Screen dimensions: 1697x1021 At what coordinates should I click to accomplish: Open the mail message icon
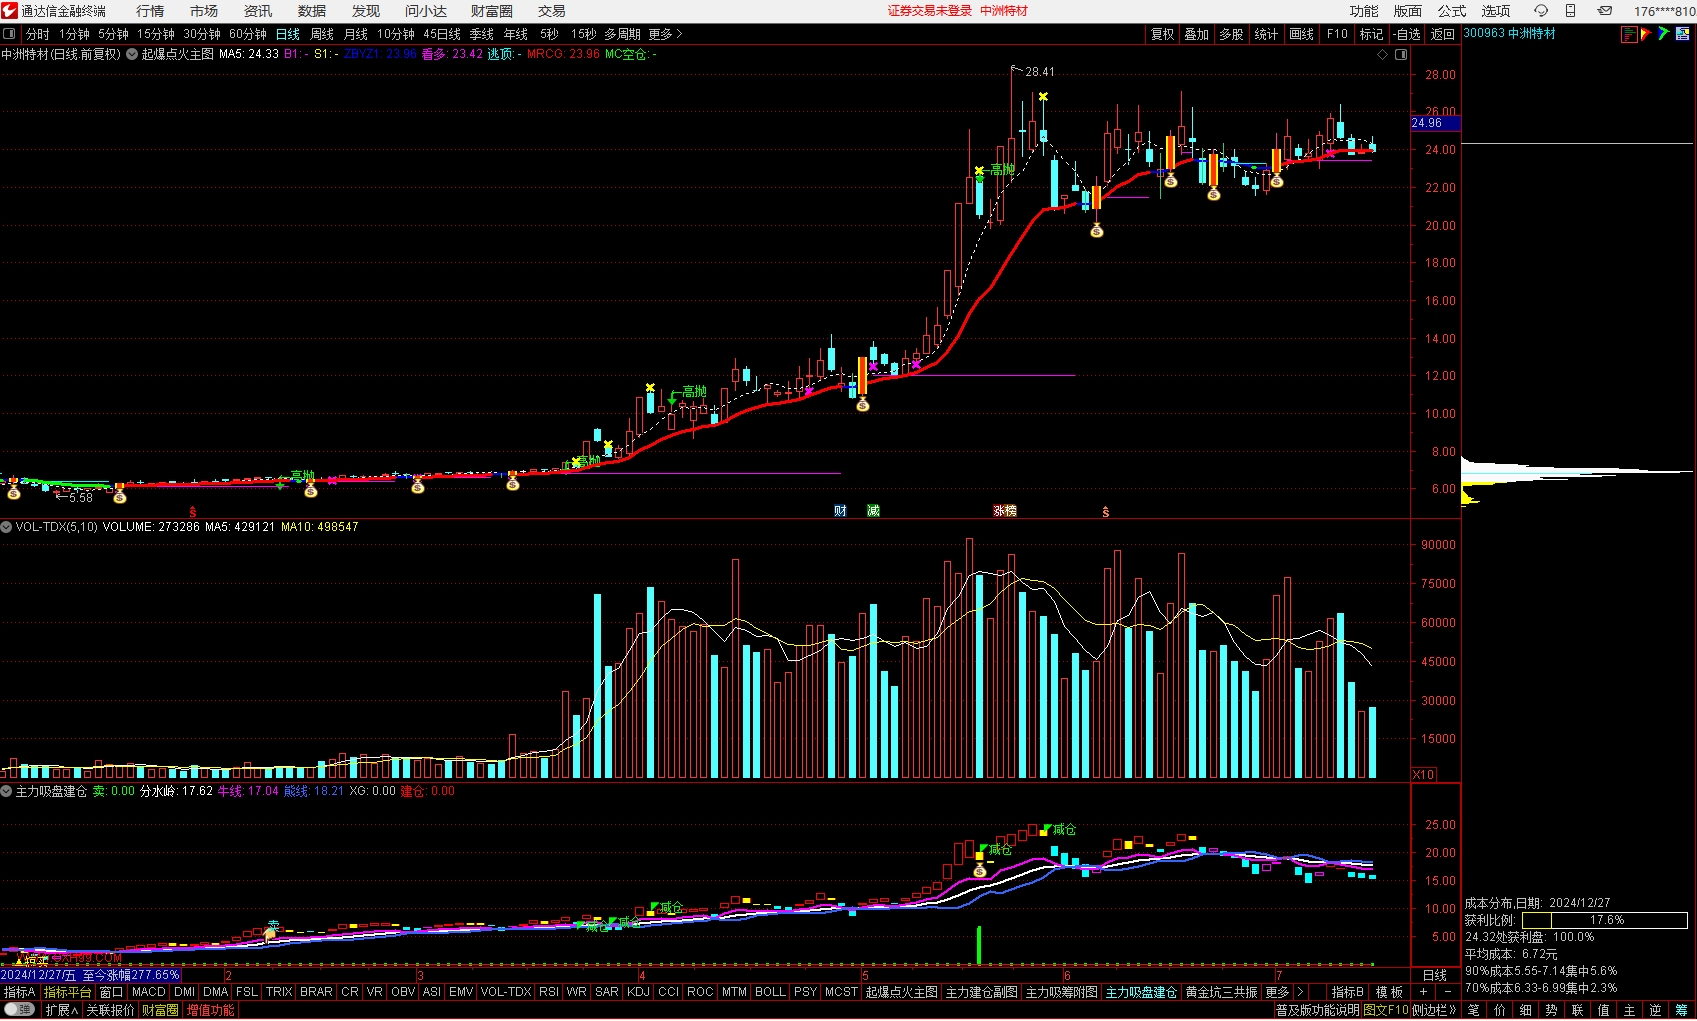tap(1605, 11)
